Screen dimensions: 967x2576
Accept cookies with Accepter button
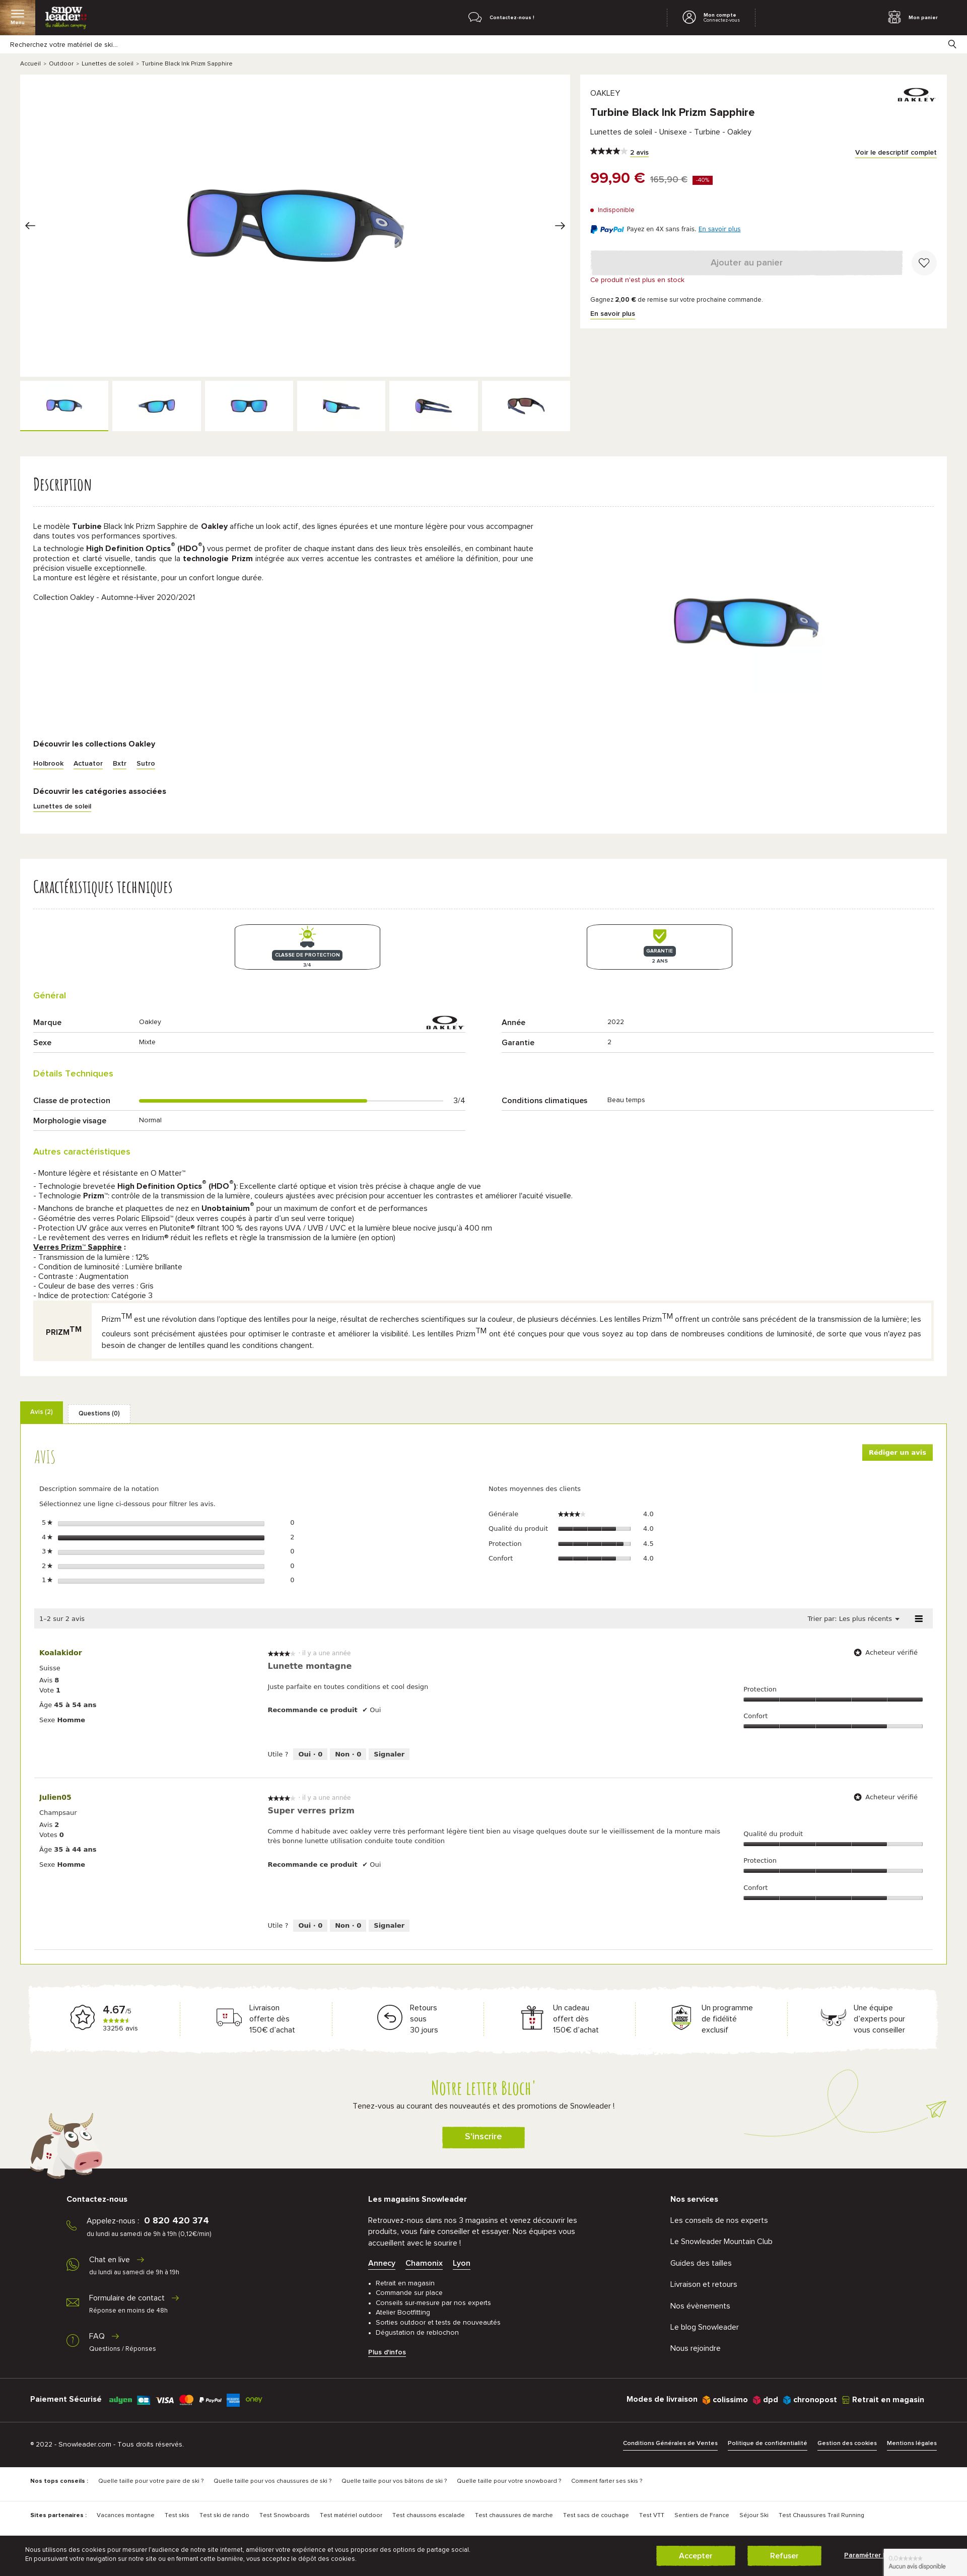[x=695, y=2555]
